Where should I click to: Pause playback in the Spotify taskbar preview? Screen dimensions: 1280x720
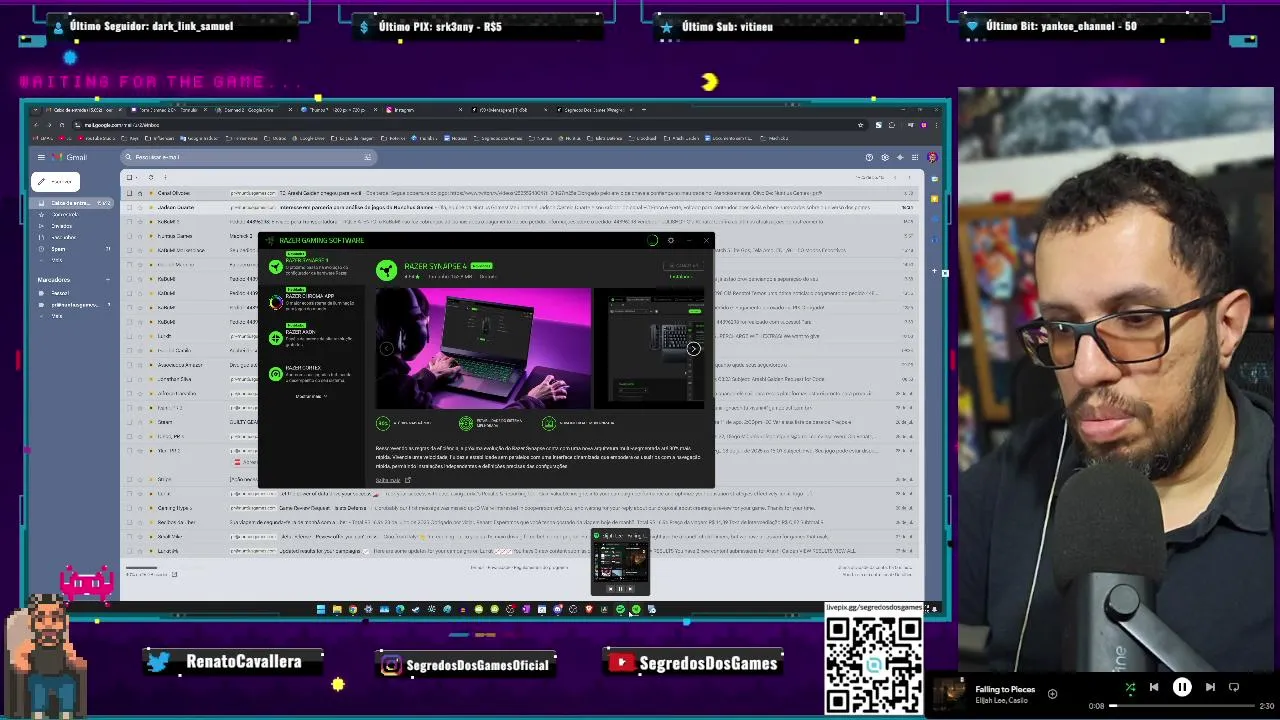(x=620, y=589)
